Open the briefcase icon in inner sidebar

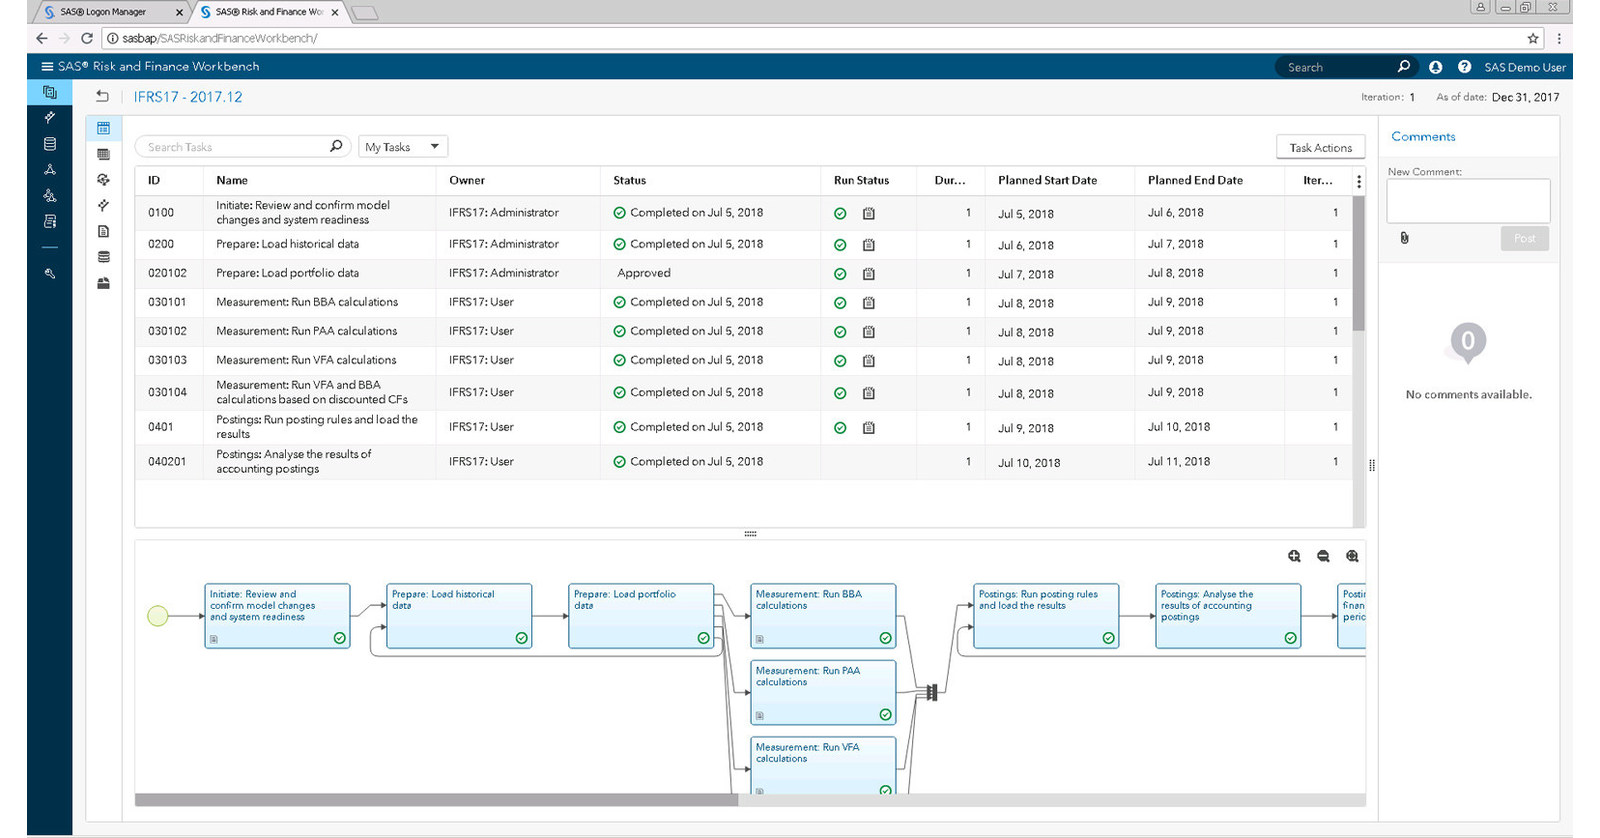(x=103, y=283)
